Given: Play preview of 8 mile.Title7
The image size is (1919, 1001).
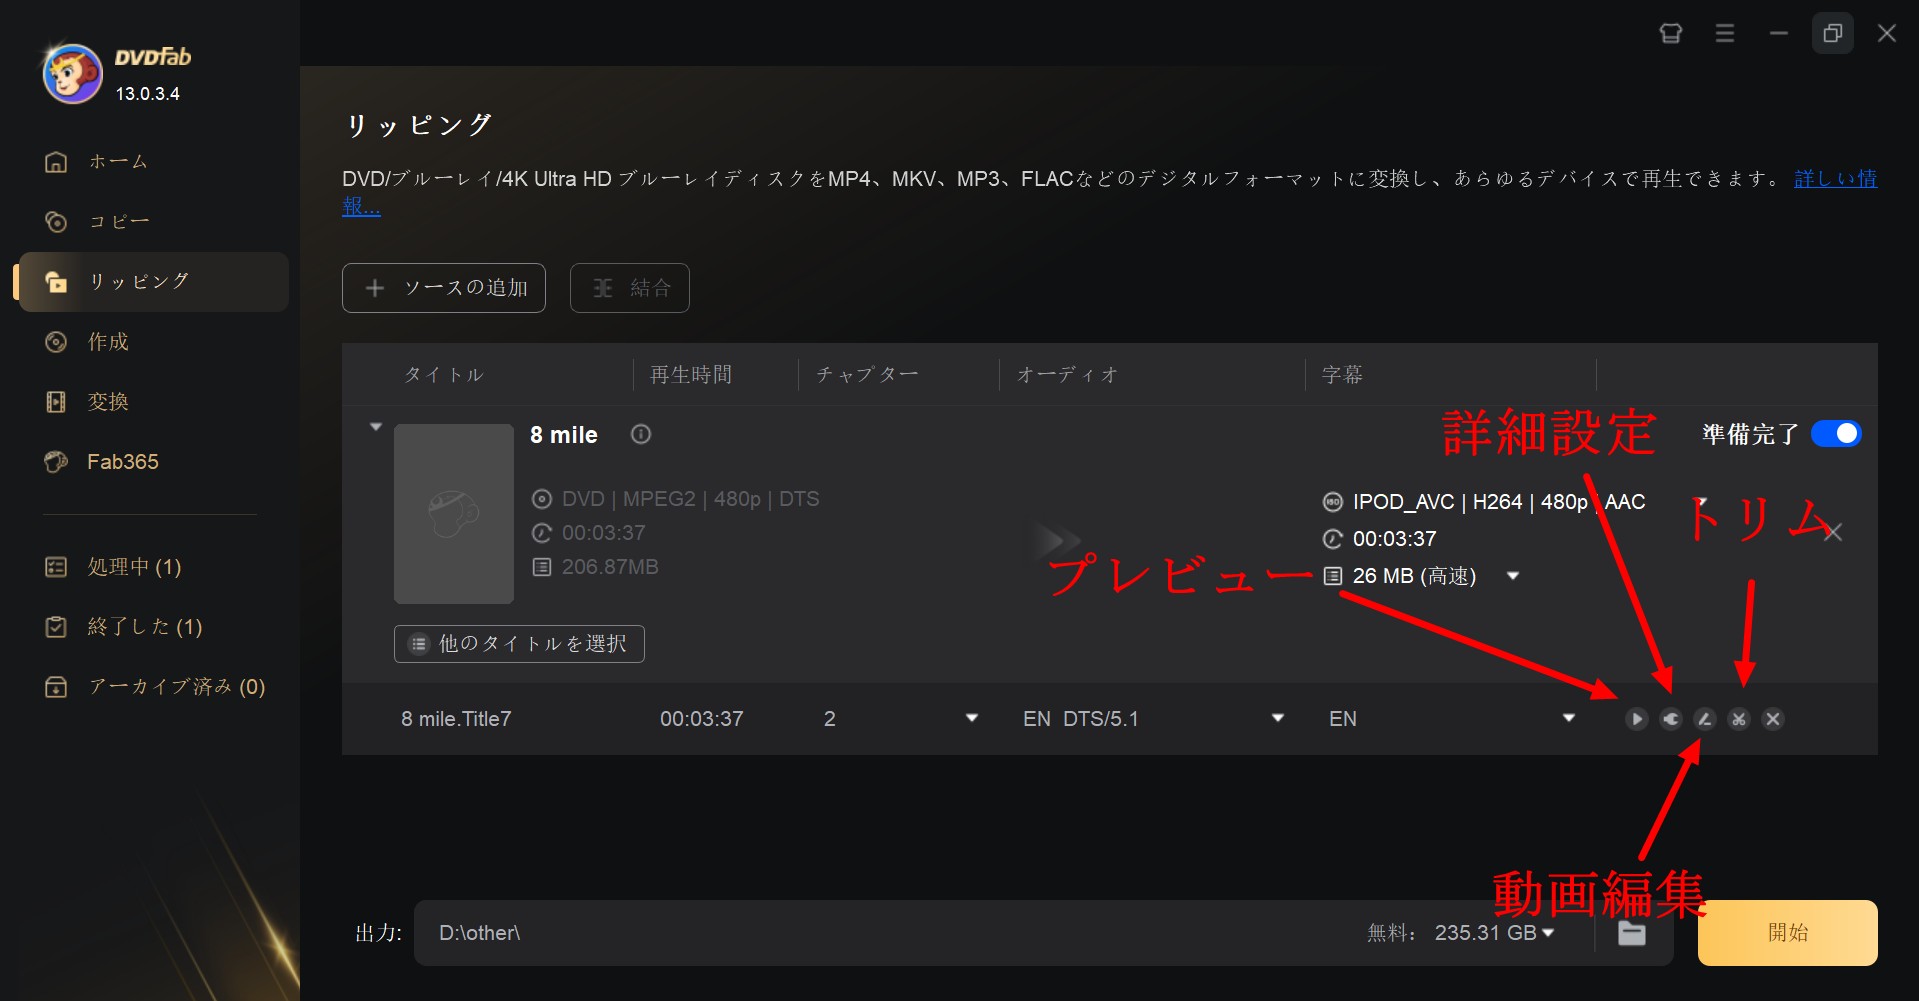Looking at the screenshot, I should point(1636,719).
